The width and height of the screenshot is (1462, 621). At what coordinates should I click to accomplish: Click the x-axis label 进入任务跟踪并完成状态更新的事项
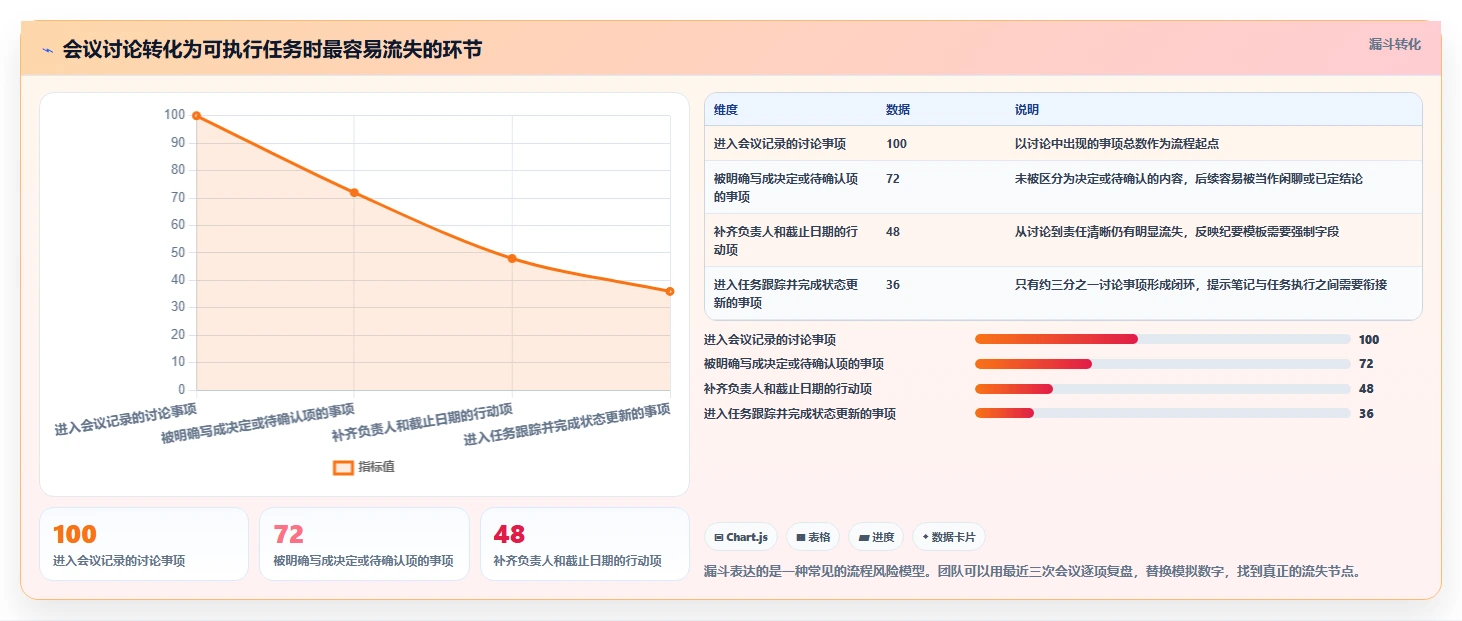pos(567,425)
